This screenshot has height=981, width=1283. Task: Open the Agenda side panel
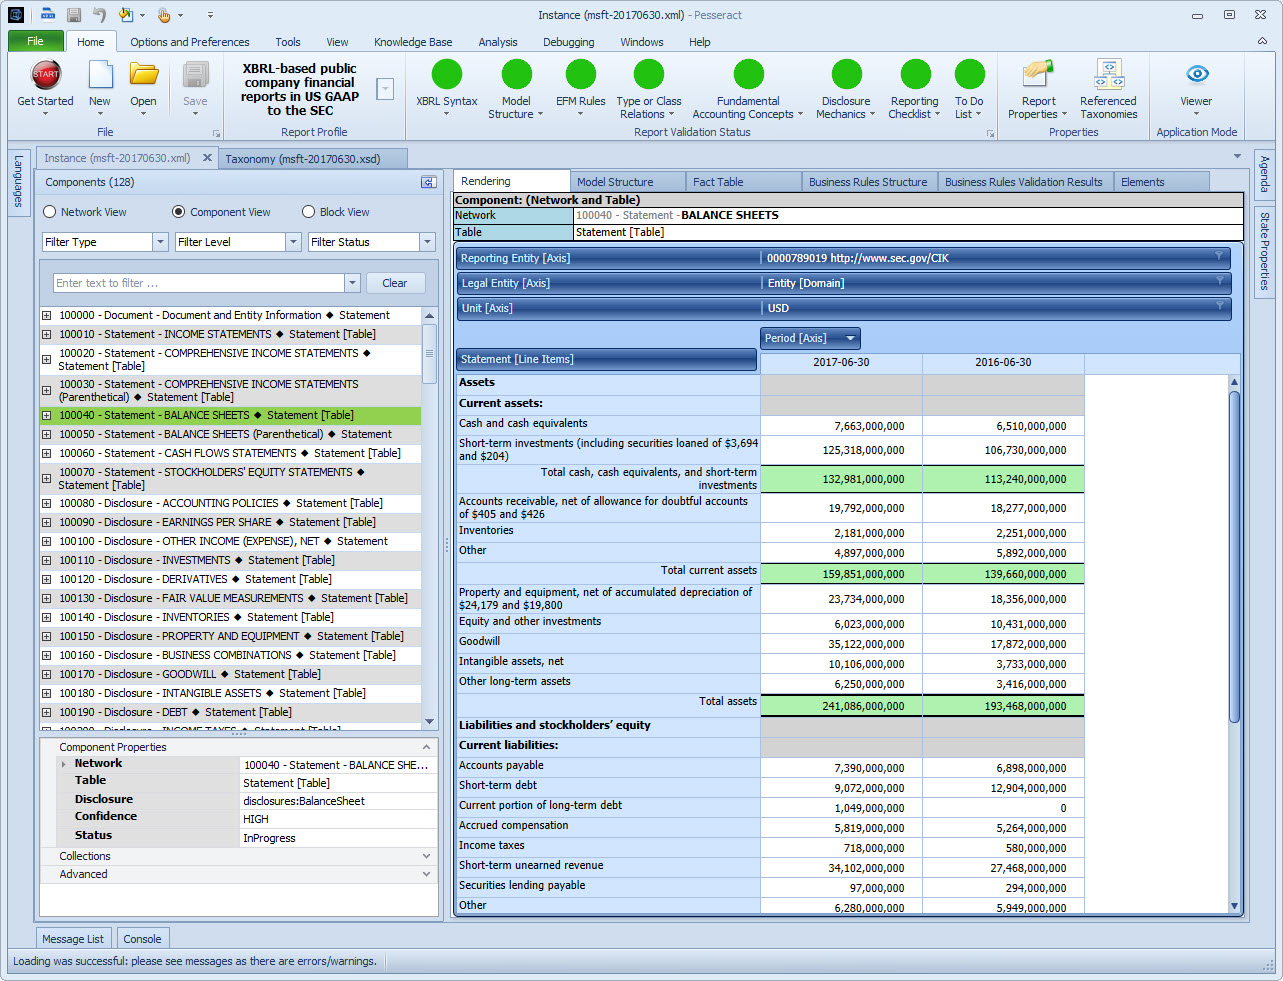pos(1264,174)
